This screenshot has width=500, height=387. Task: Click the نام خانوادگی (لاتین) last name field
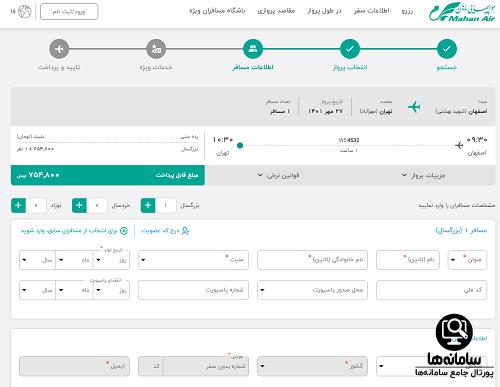[x=312, y=260]
